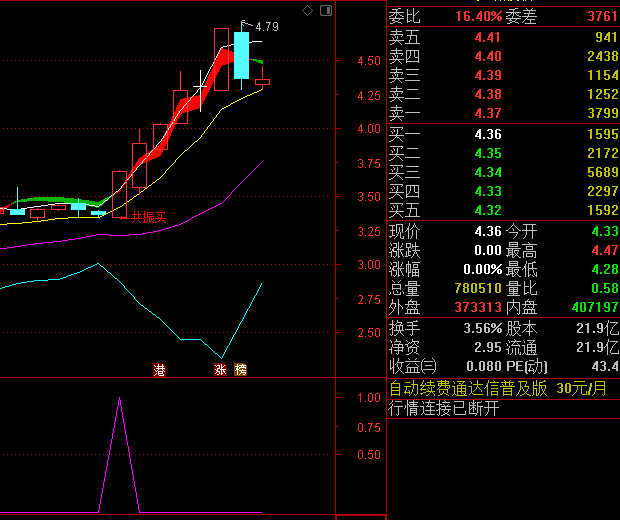Viewport: 620px width, 520px height.
Task: Click the 行情连接已断开 status message
Action: 444,408
